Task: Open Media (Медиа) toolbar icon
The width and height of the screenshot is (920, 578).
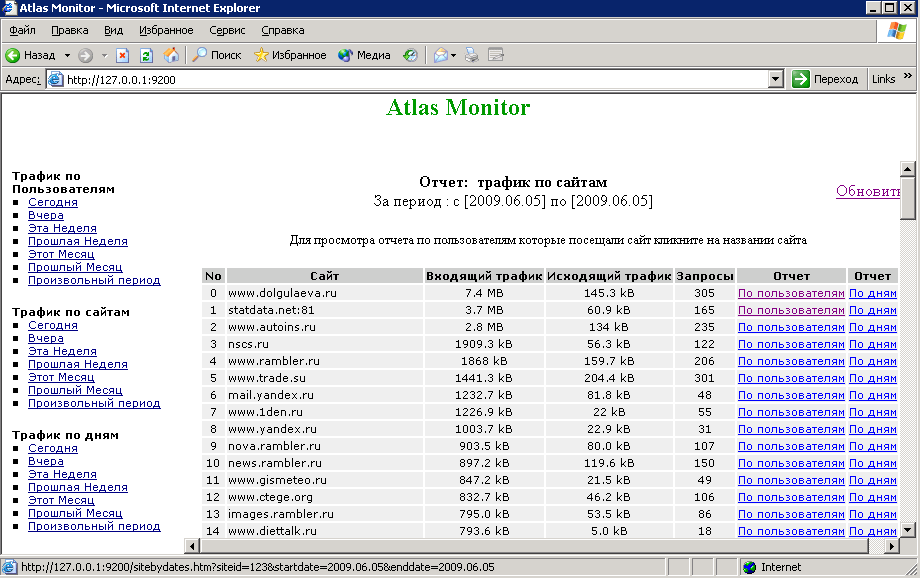Action: (x=346, y=55)
